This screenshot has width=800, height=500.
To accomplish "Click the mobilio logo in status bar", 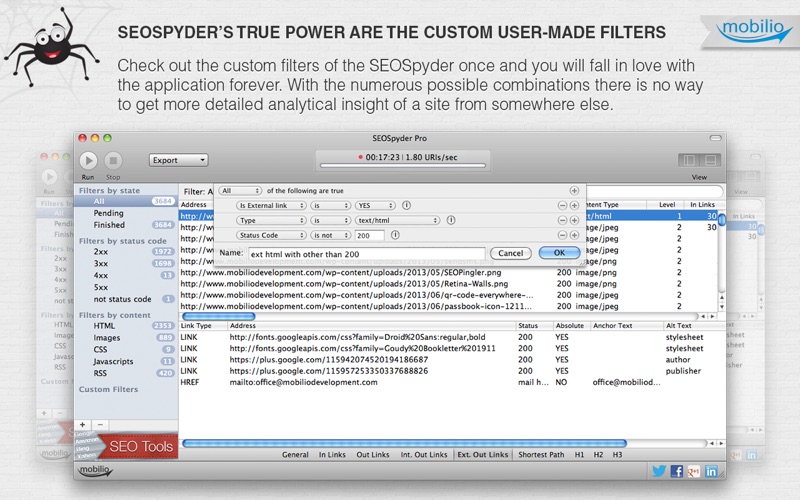I will [95, 470].
